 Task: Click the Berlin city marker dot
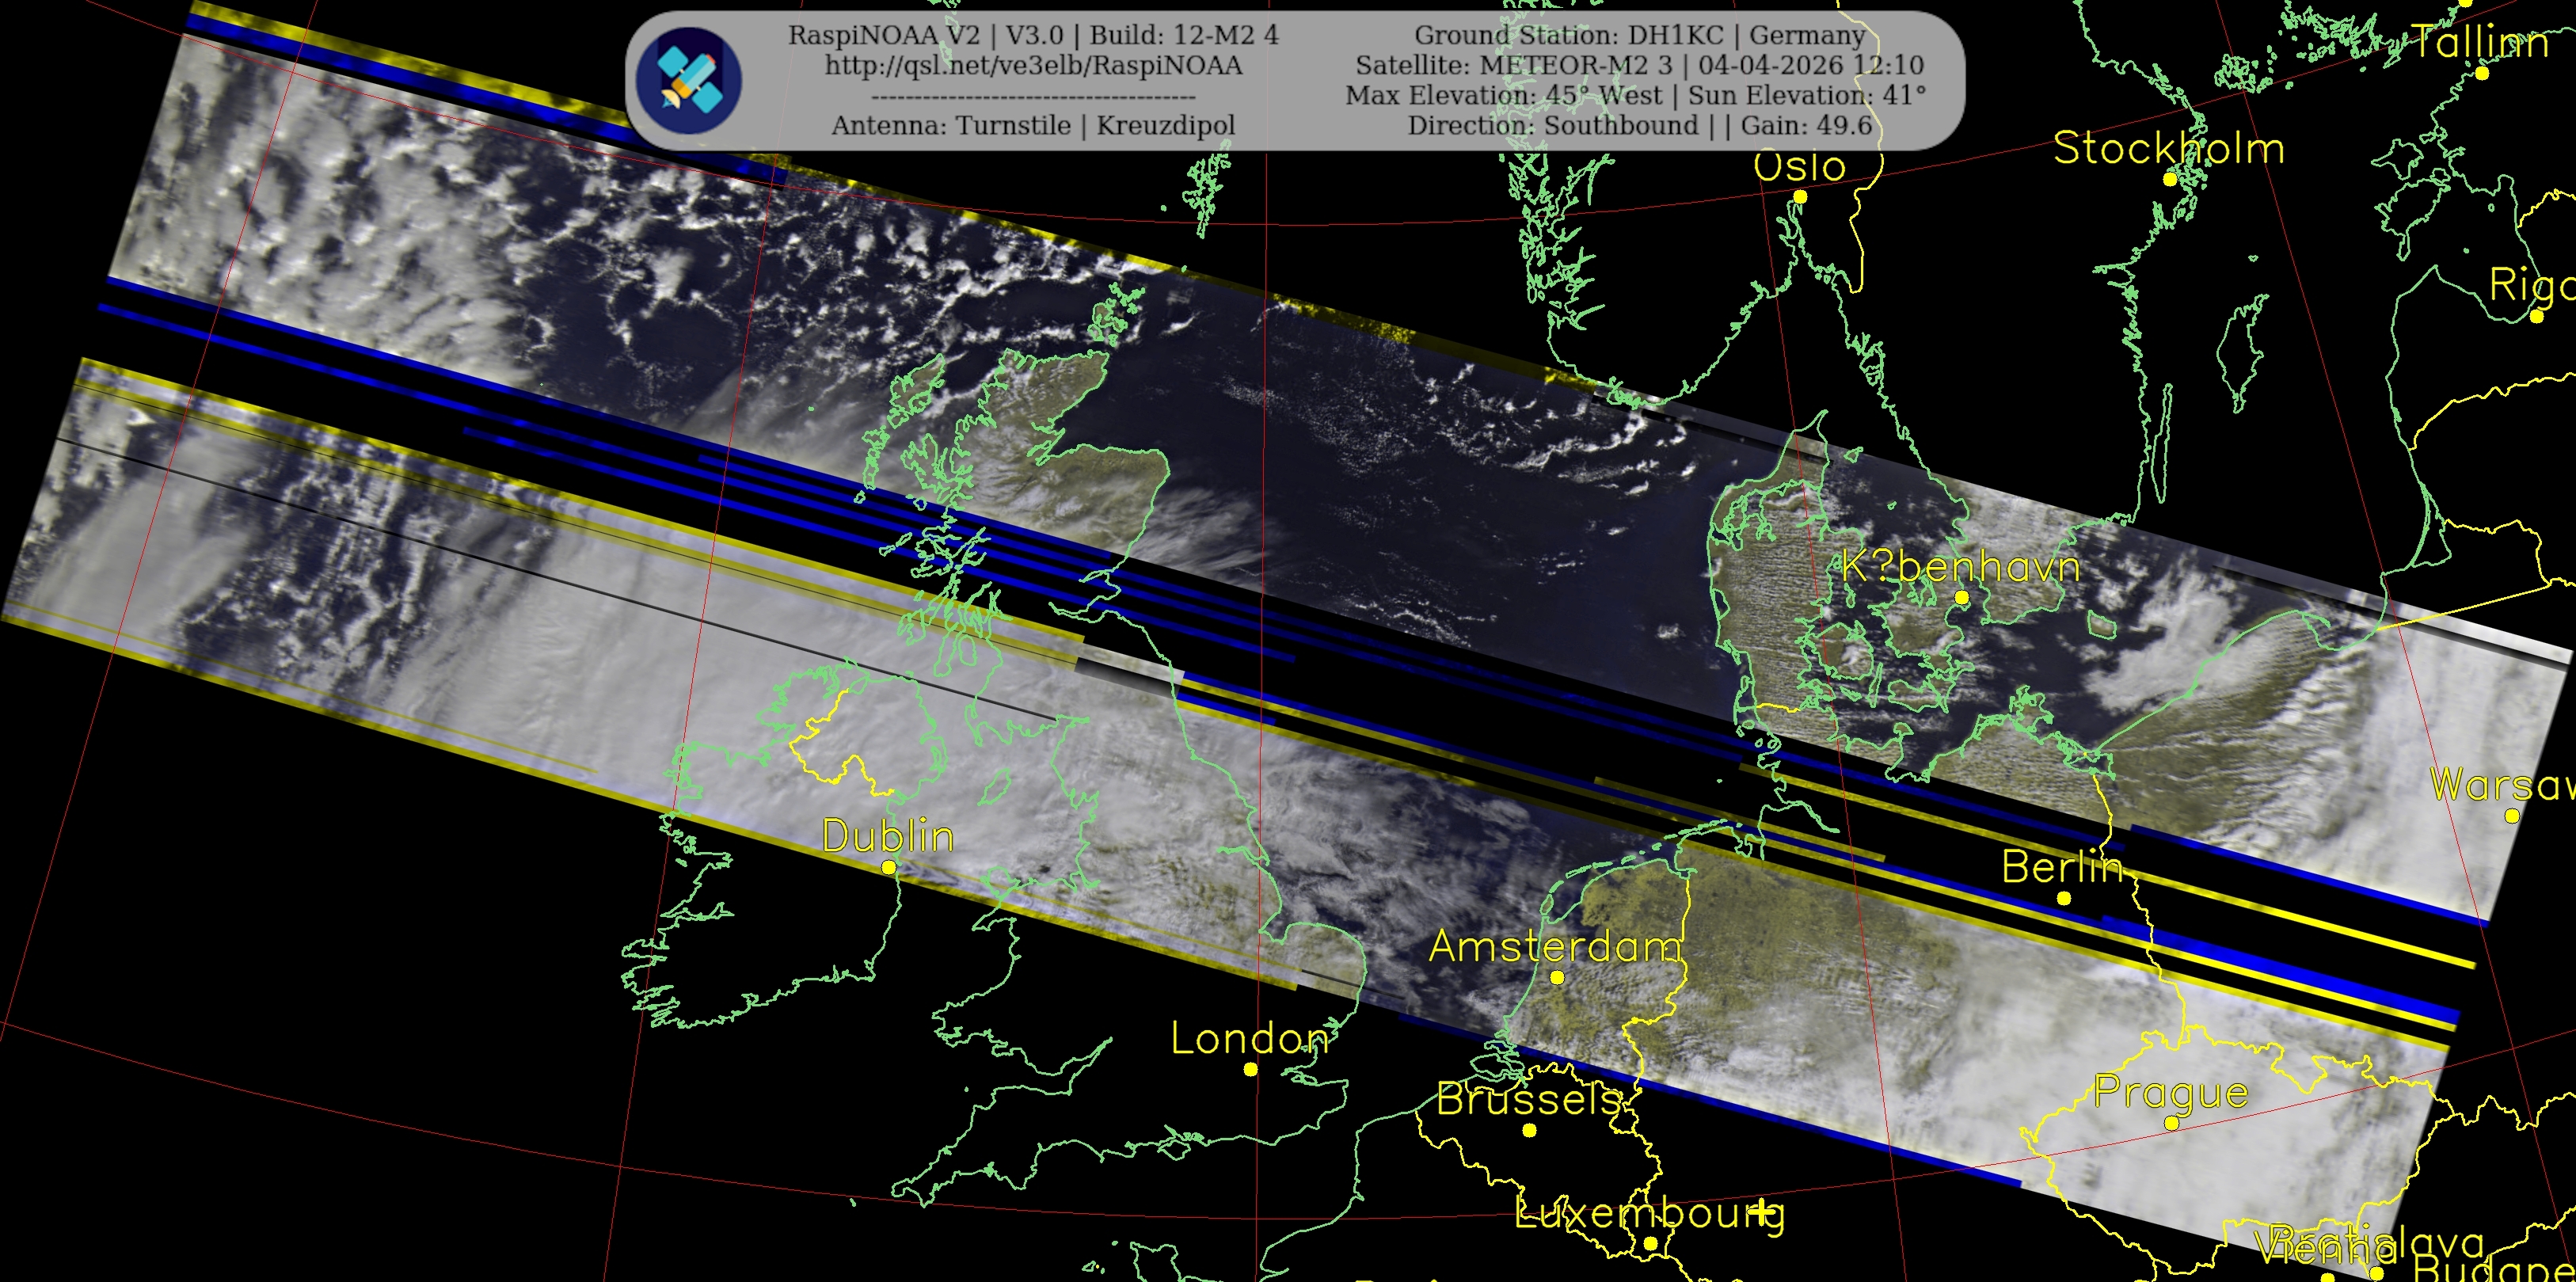point(2063,899)
